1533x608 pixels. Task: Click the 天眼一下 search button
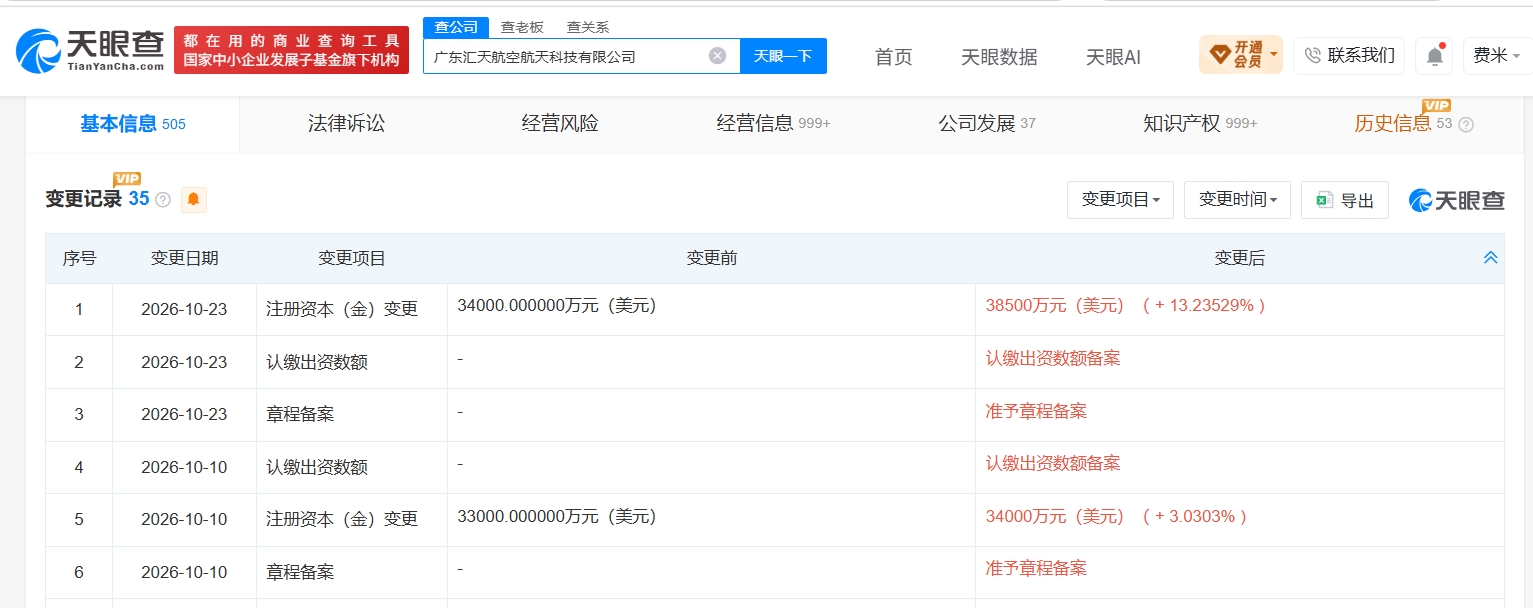tap(783, 56)
